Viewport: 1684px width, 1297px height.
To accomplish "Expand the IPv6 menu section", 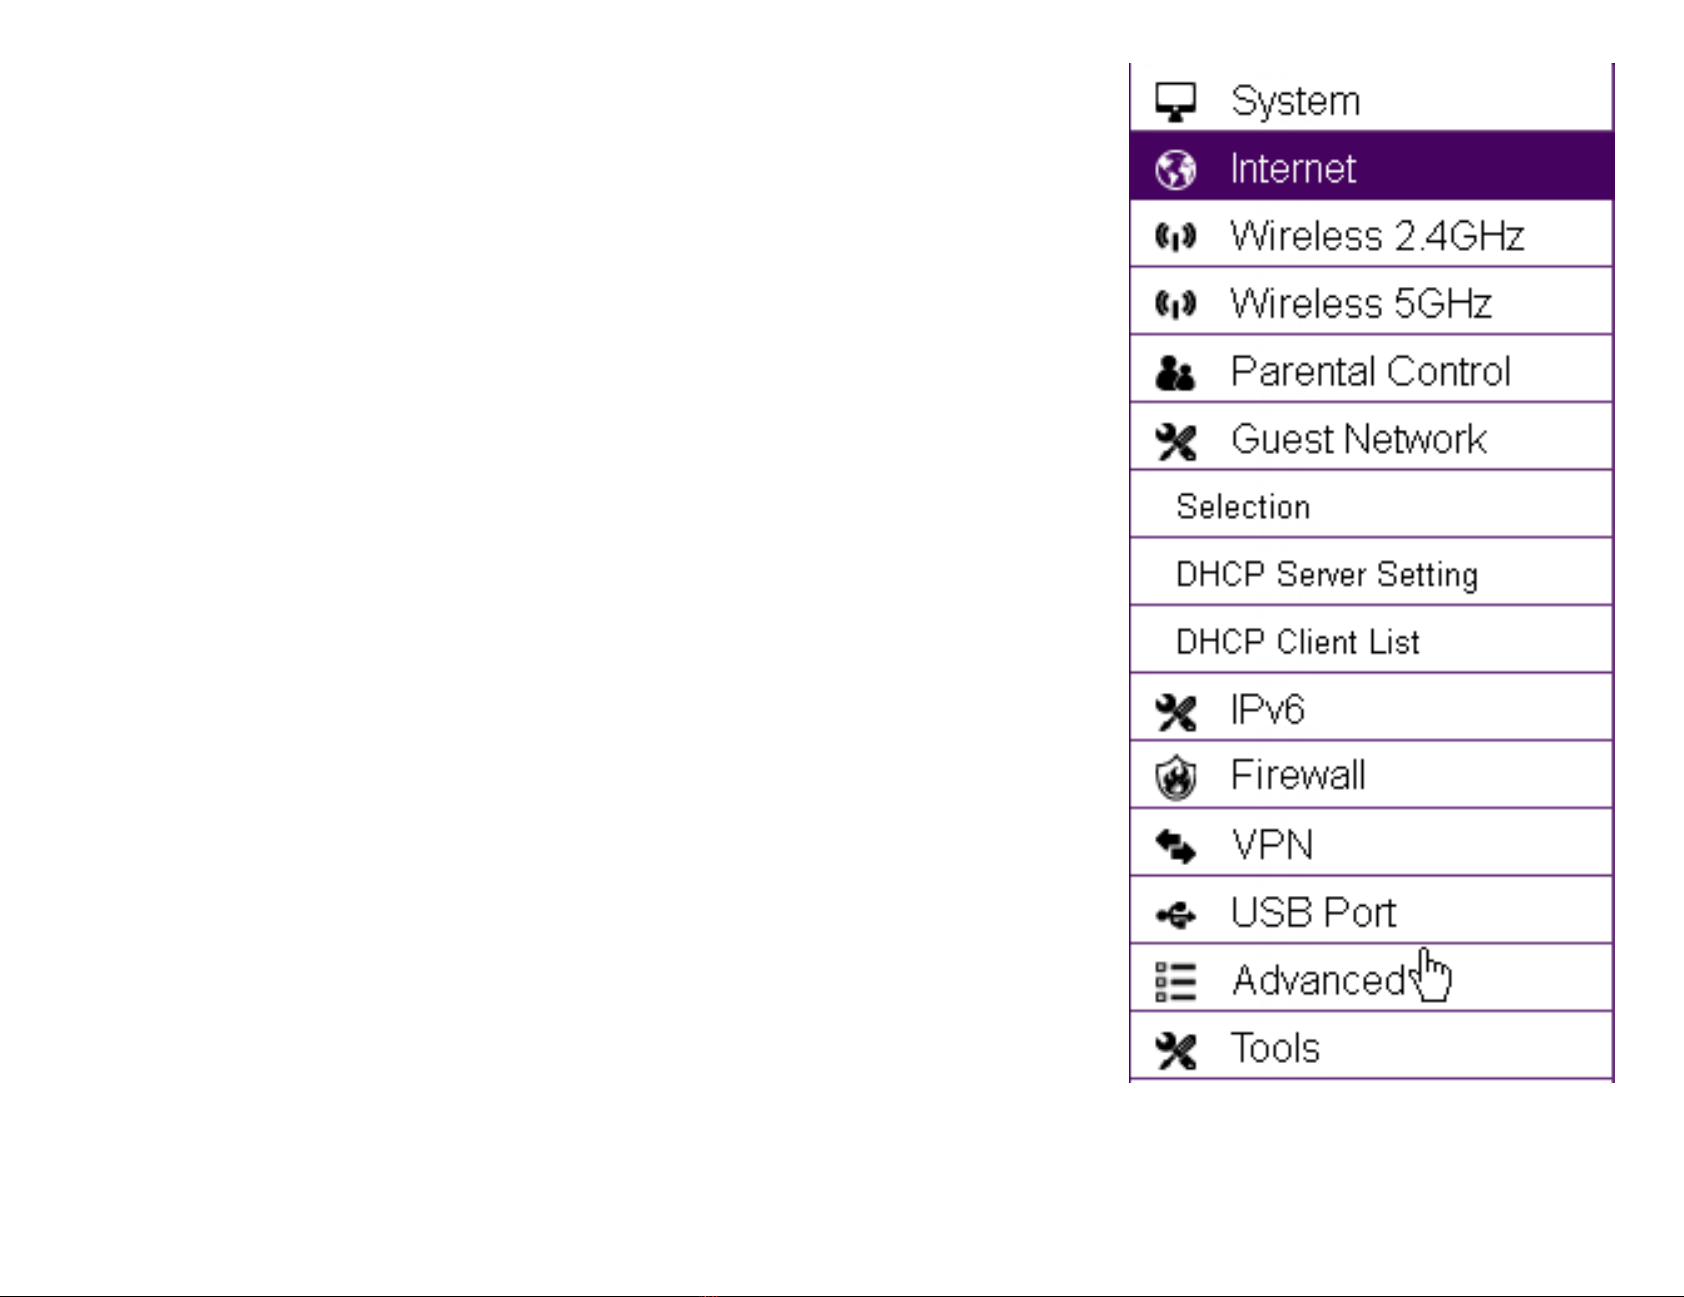I will pyautogui.click(x=1371, y=708).
